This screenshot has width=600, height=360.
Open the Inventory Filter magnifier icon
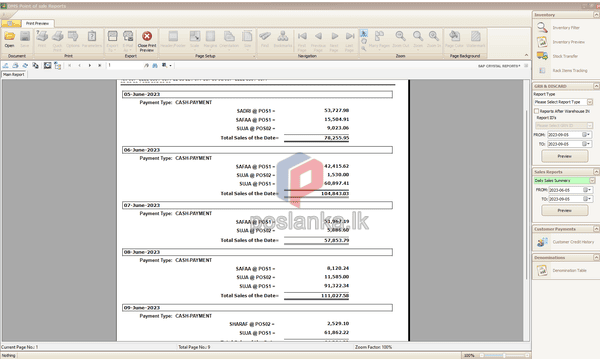click(x=542, y=28)
